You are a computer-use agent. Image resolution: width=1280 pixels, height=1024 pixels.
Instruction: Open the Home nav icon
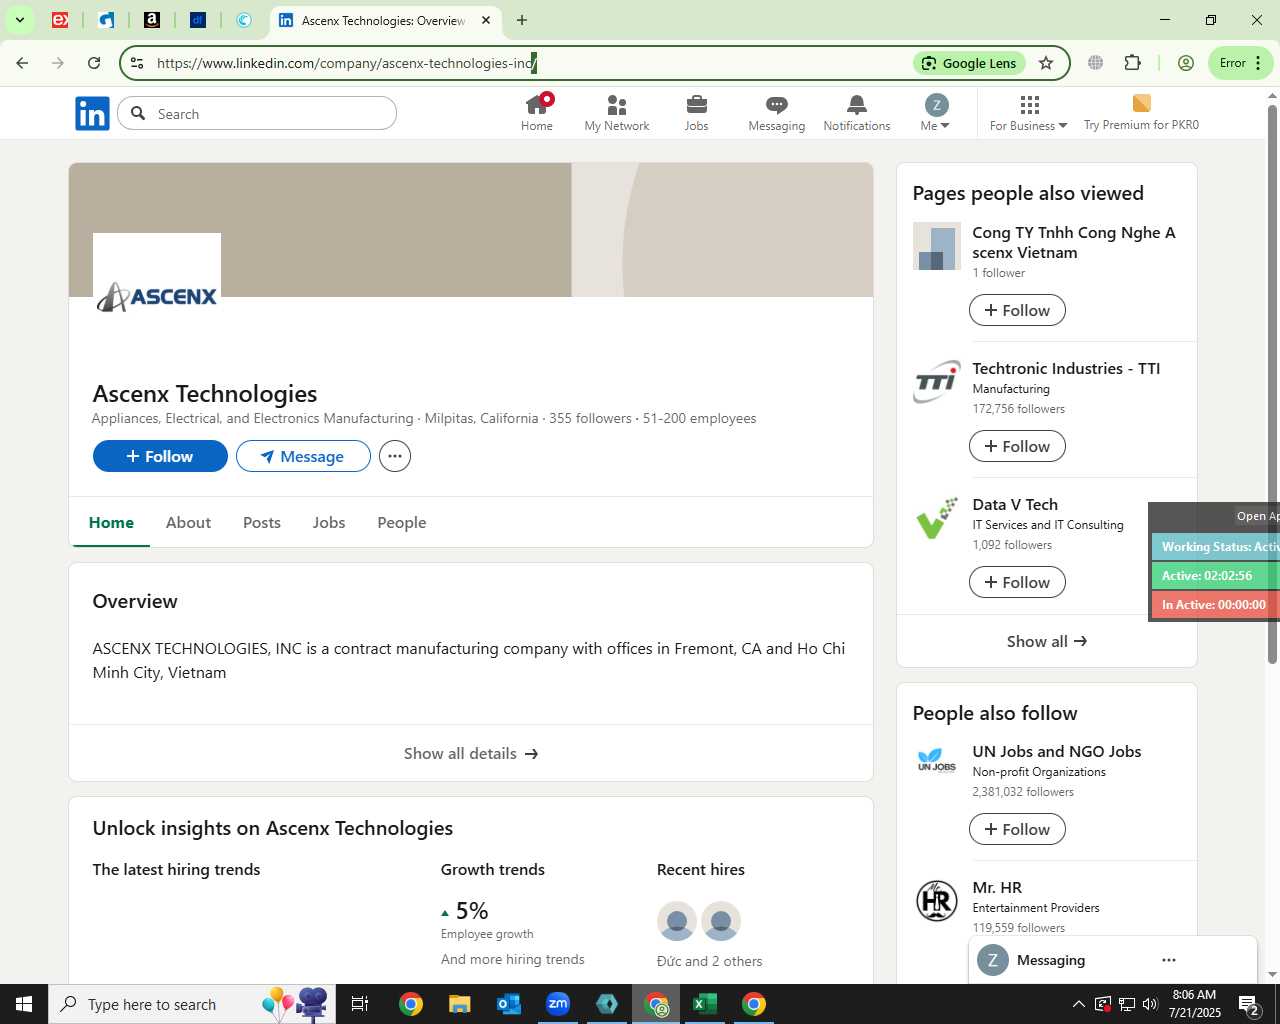click(537, 112)
